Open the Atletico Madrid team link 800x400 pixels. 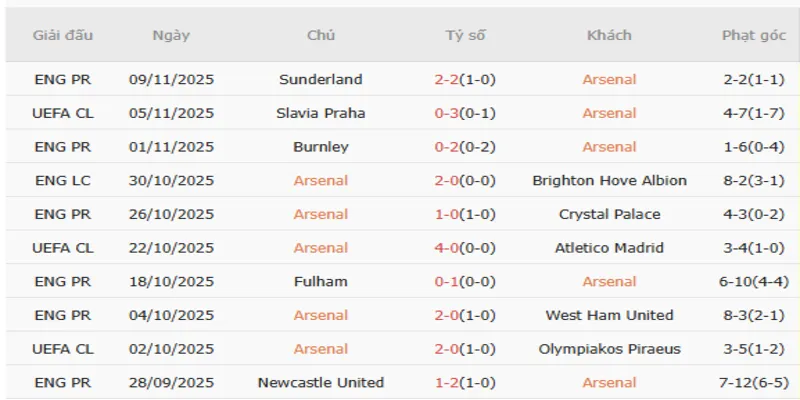tap(609, 248)
